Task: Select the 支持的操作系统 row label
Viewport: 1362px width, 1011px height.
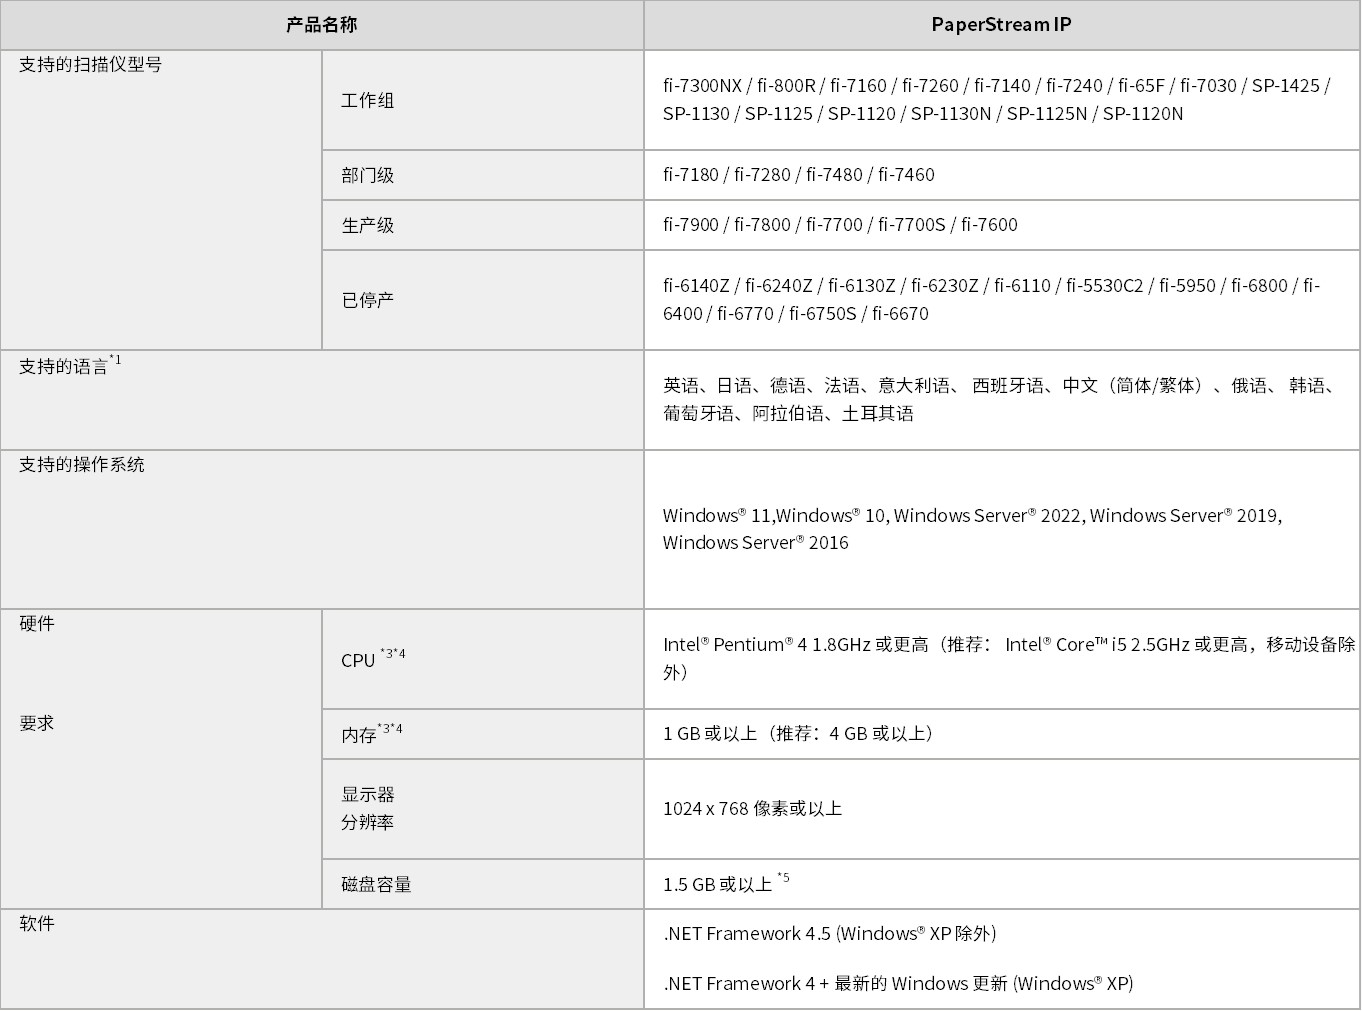Action: click(82, 465)
